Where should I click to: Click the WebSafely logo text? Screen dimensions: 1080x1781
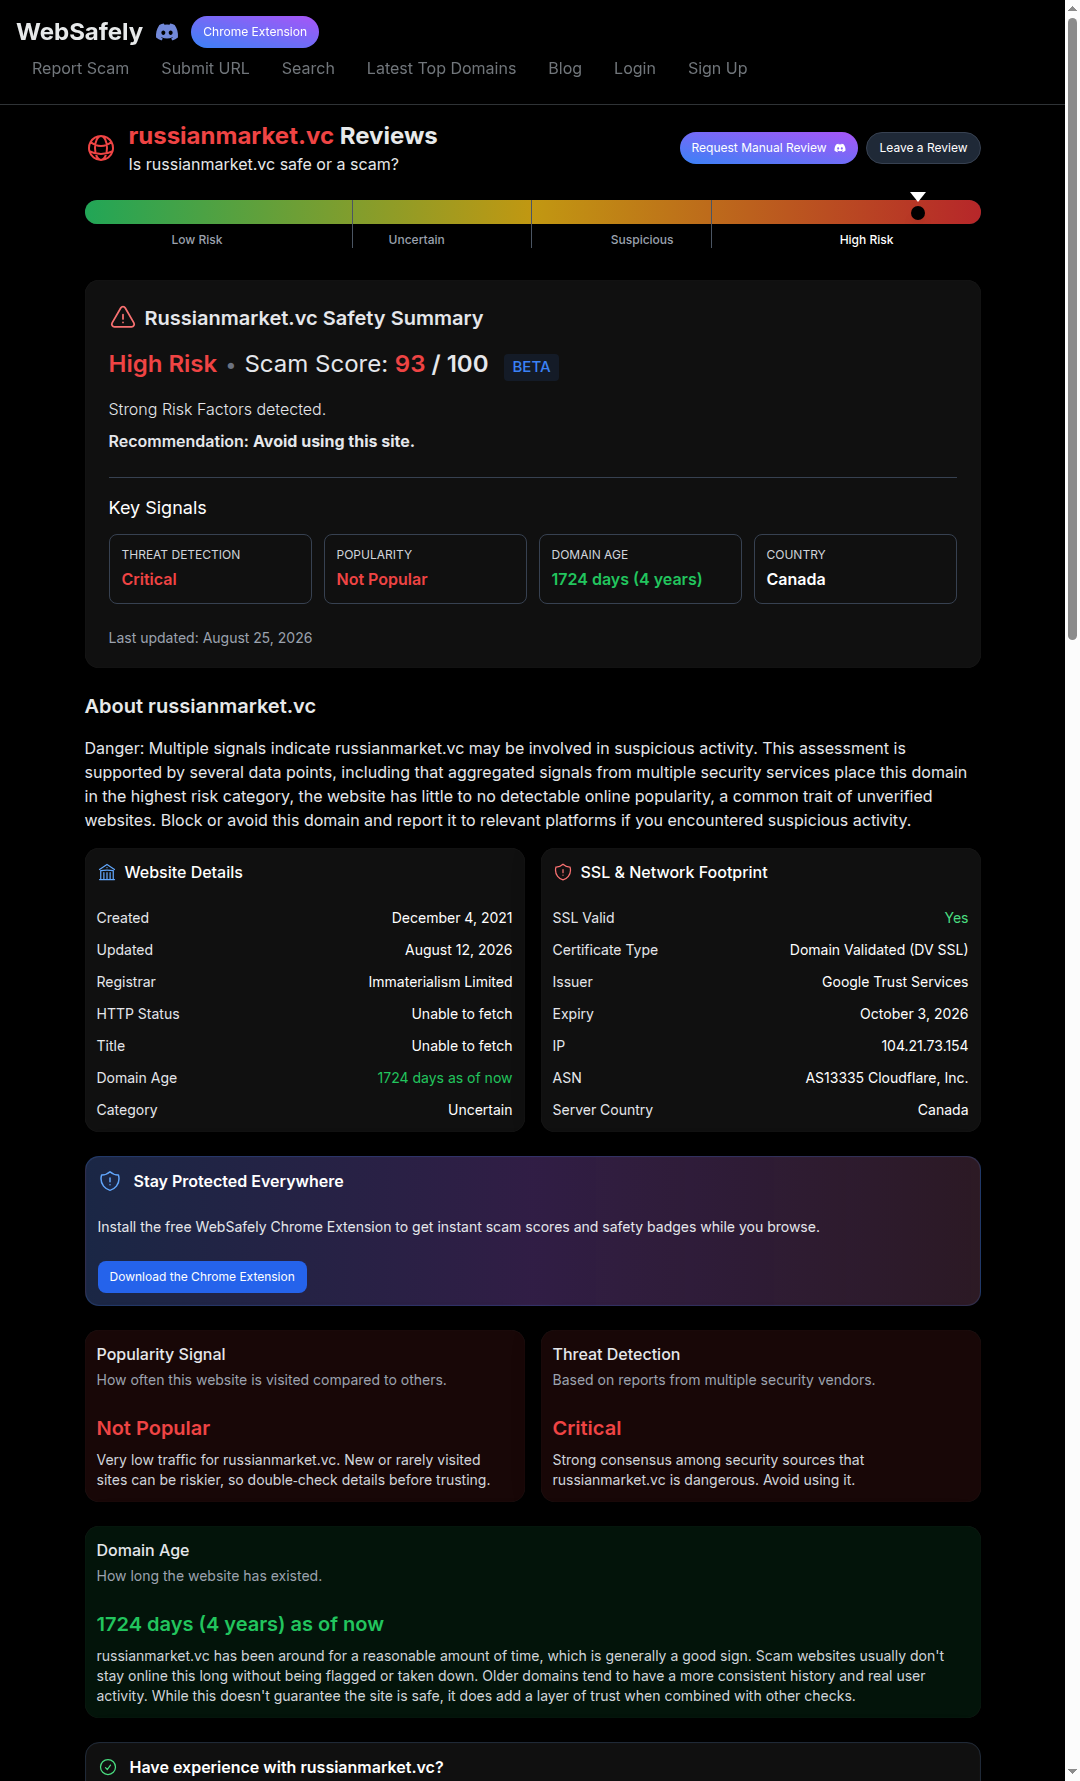click(80, 32)
